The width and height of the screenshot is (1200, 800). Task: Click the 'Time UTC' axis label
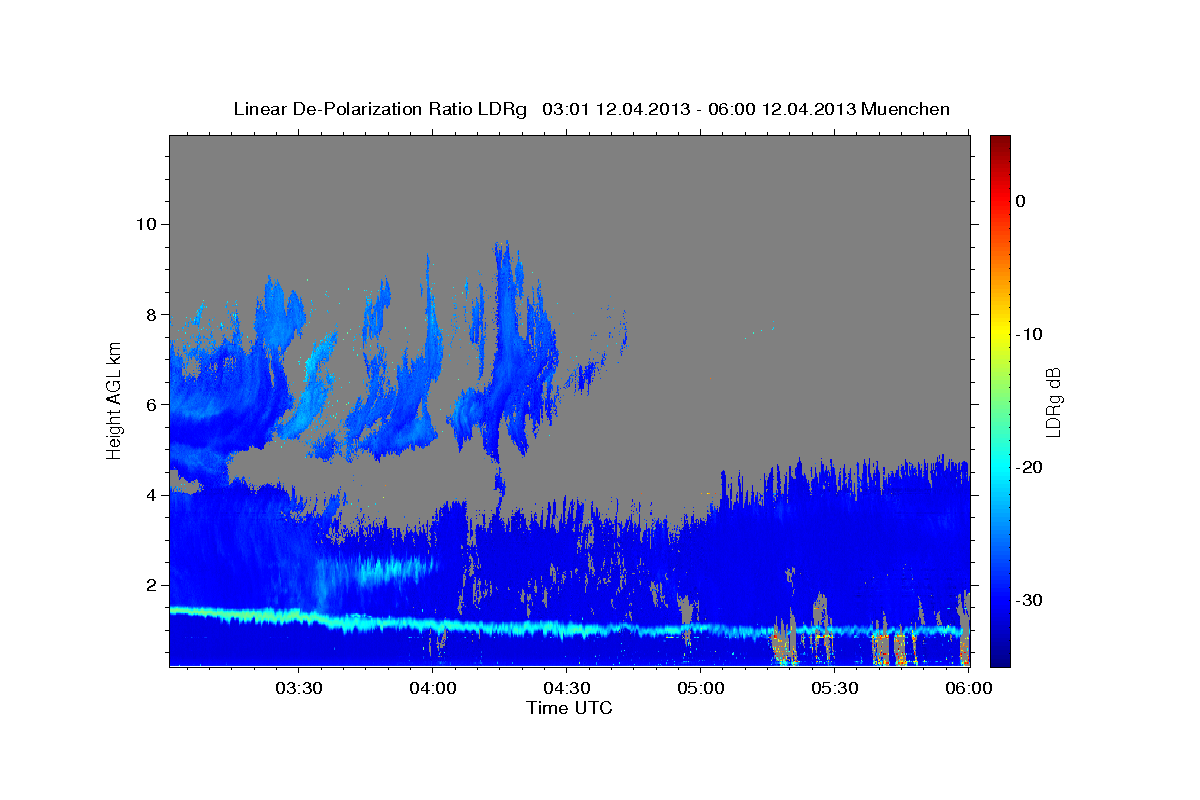[x=569, y=708]
